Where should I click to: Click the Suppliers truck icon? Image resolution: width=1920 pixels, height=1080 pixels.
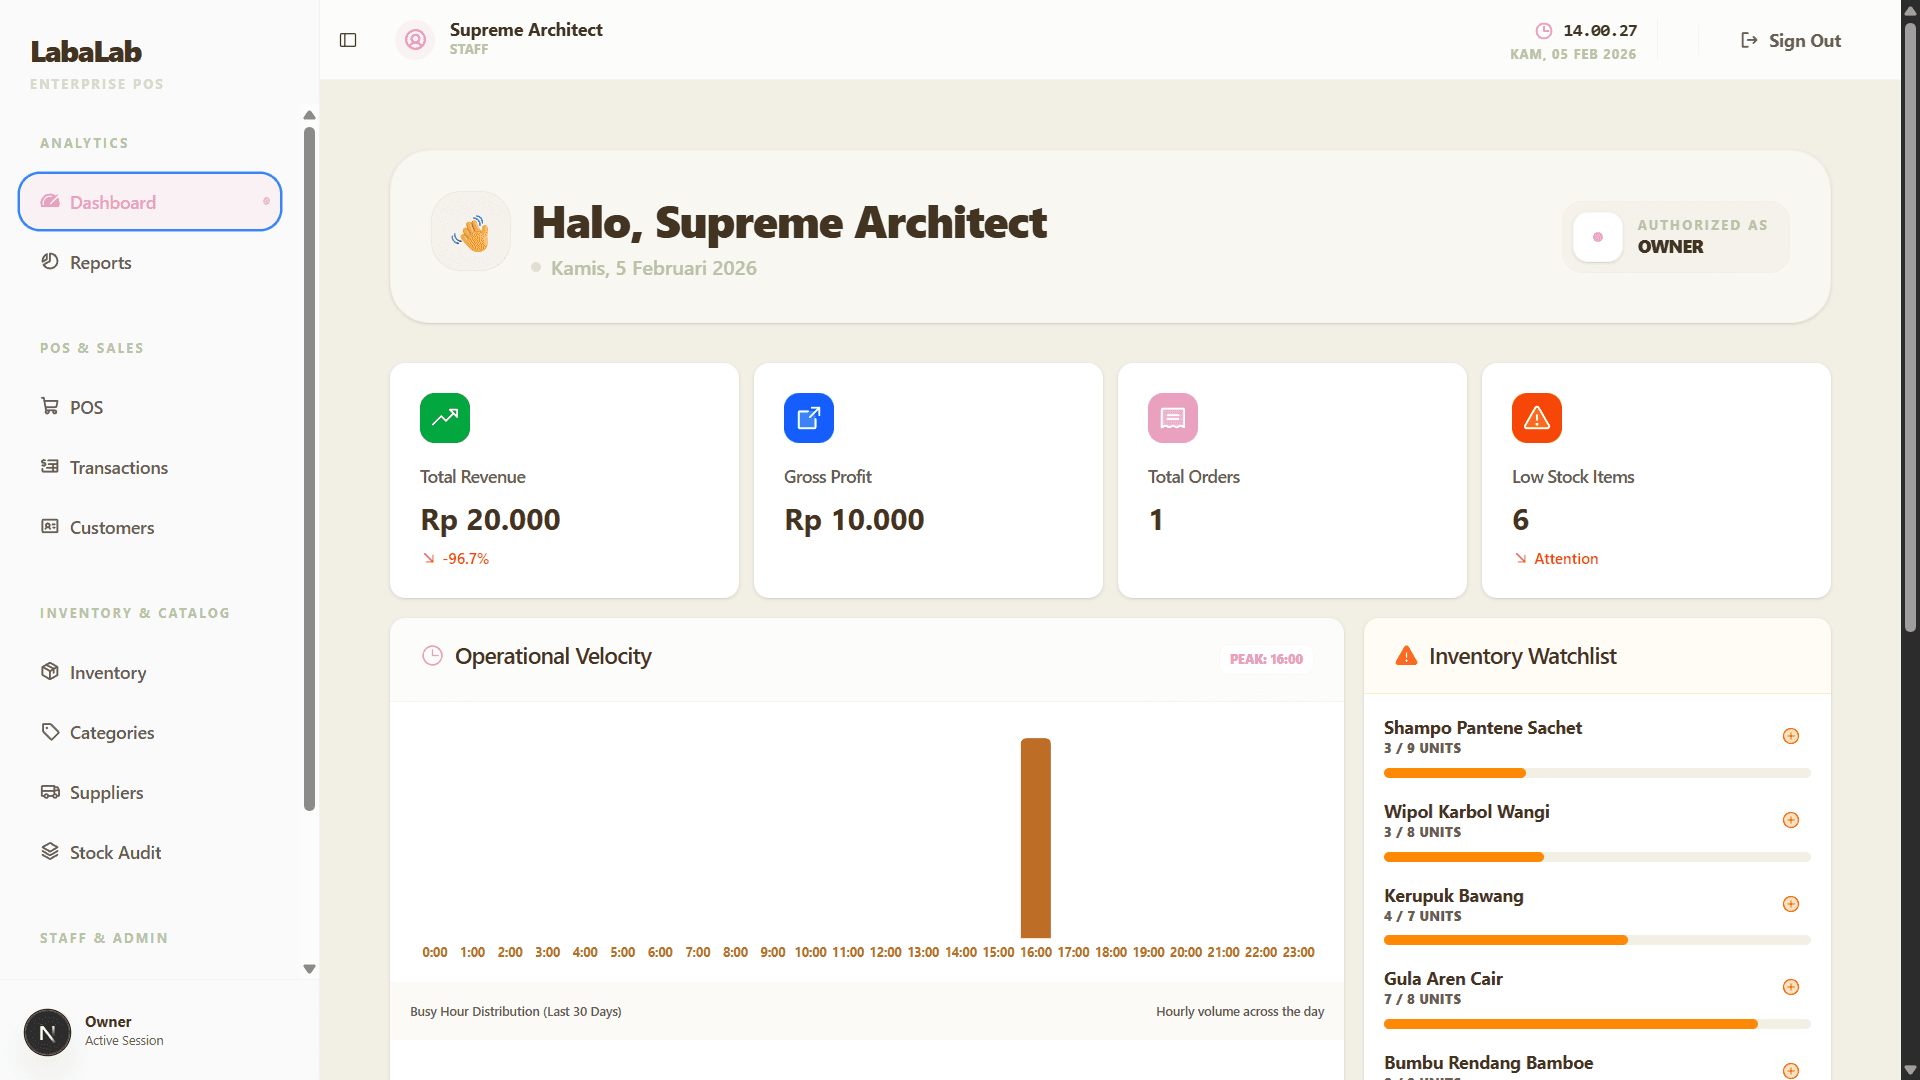click(50, 791)
